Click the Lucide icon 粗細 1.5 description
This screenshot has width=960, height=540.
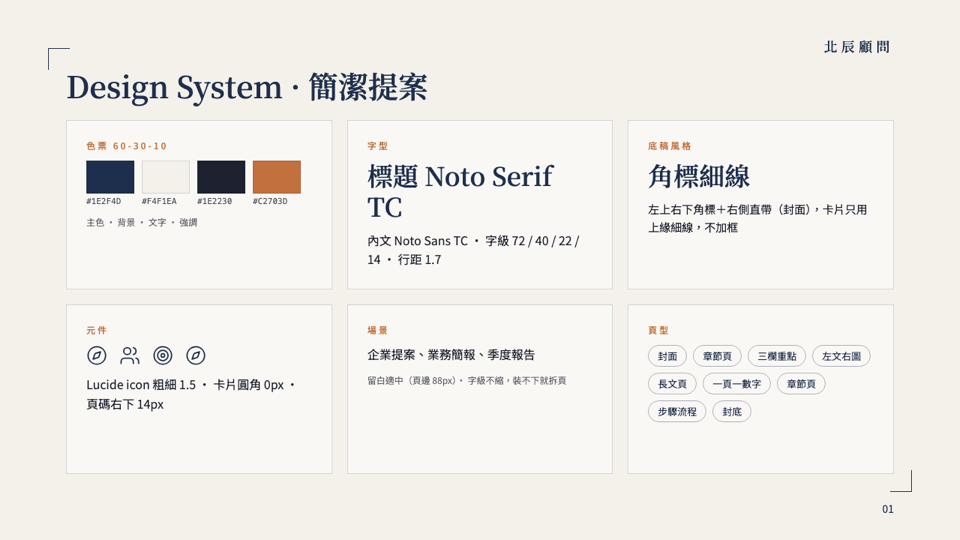191,394
